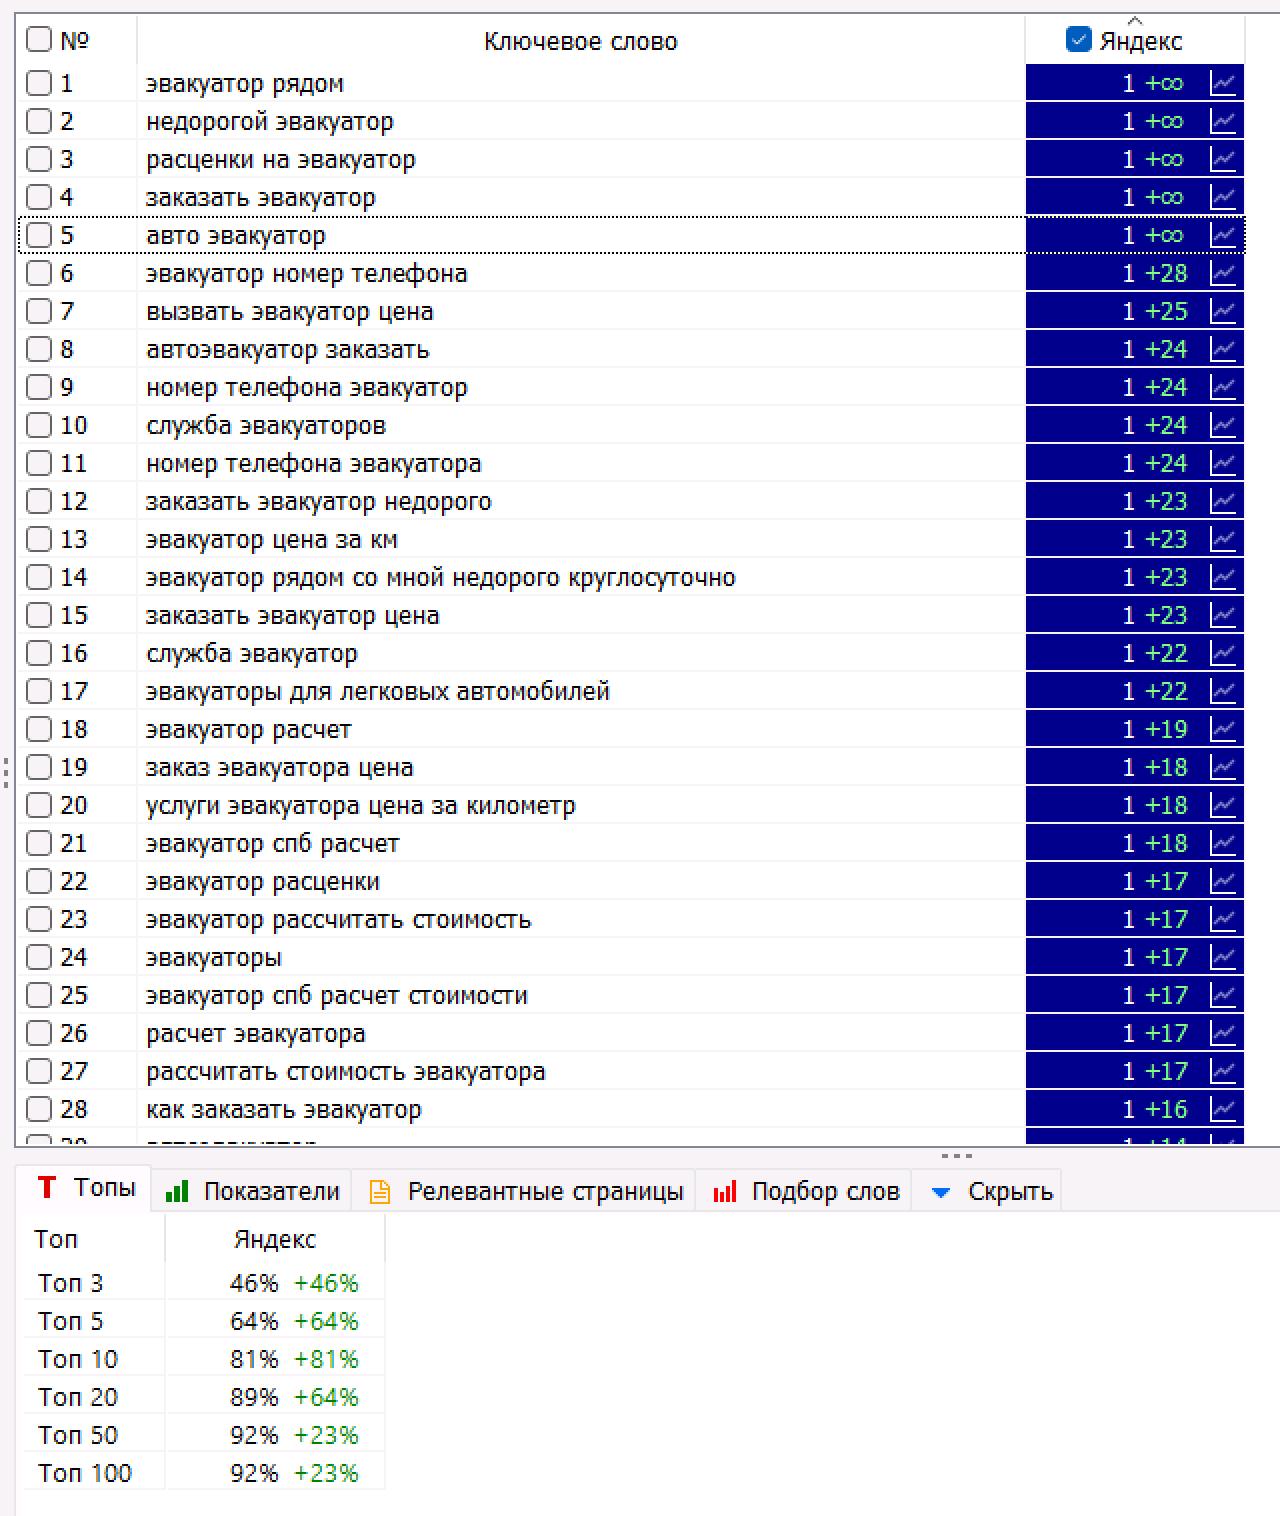The width and height of the screenshot is (1280, 1516).
Task: Click graph icon for 'эвакуатор цена за км'
Action: pos(1223,539)
